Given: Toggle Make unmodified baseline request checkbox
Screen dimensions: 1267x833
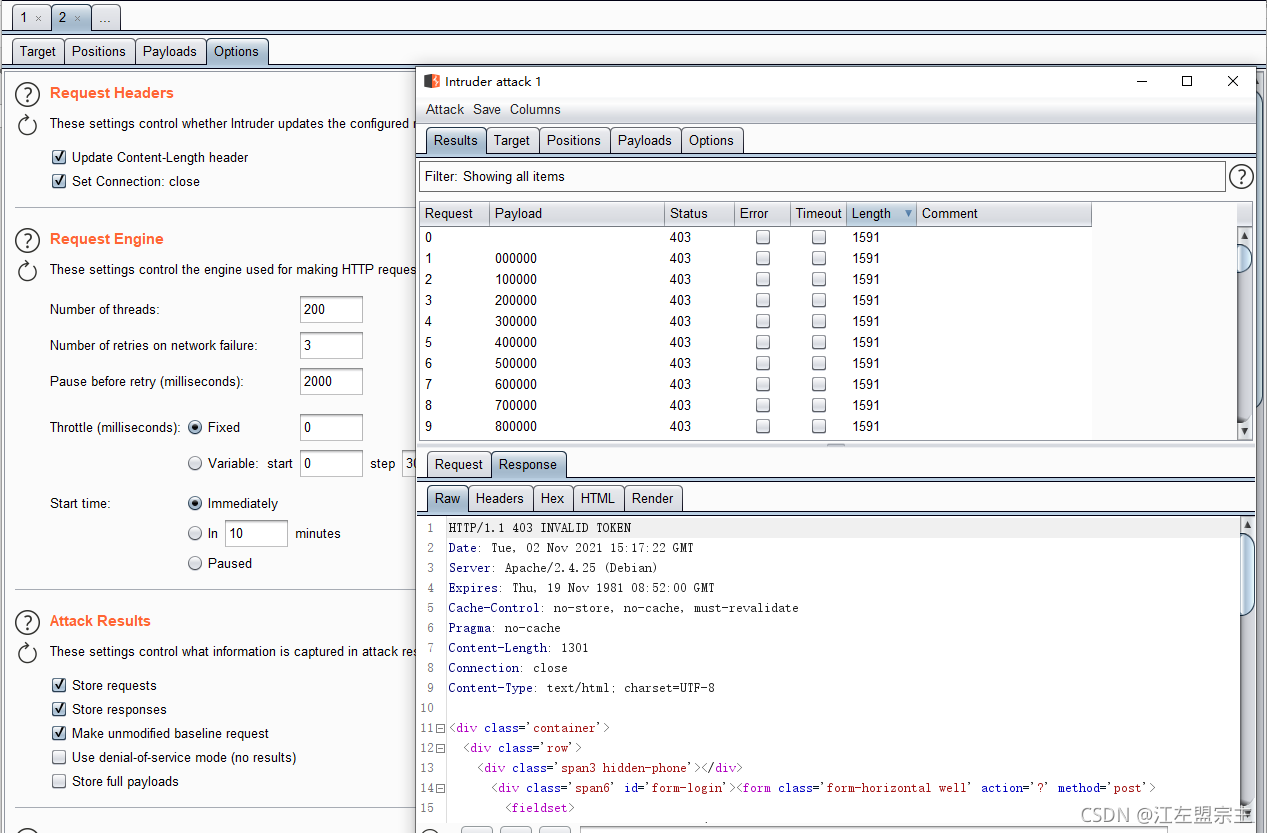Looking at the screenshot, I should pyautogui.click(x=59, y=733).
